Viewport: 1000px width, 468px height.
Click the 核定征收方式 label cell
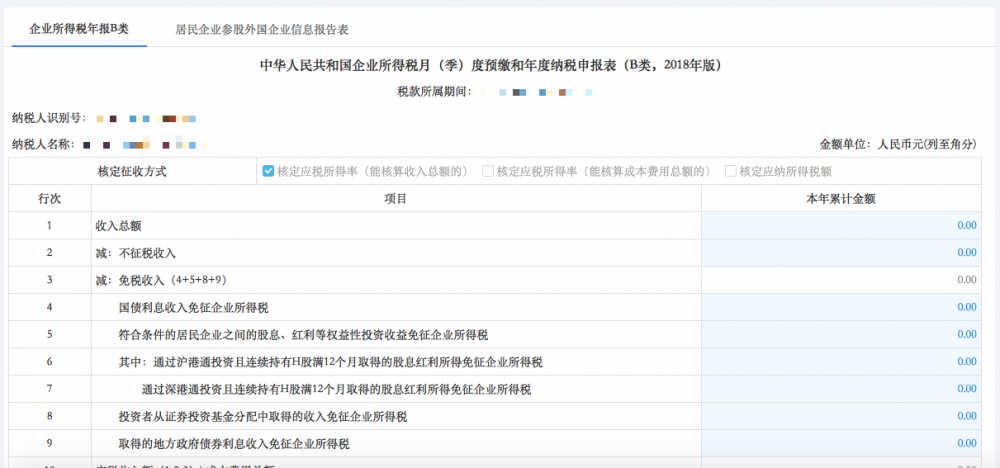pyautogui.click(x=132, y=171)
